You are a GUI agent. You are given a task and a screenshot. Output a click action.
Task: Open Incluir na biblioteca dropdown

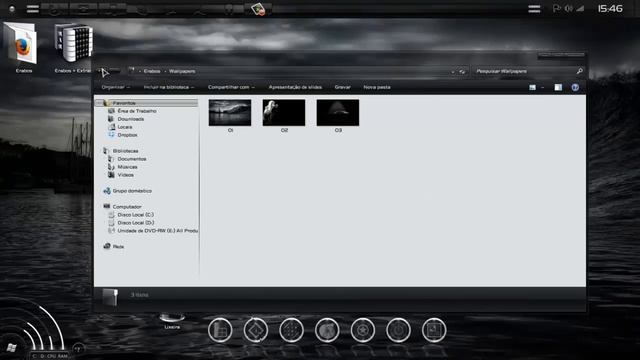click(169, 87)
